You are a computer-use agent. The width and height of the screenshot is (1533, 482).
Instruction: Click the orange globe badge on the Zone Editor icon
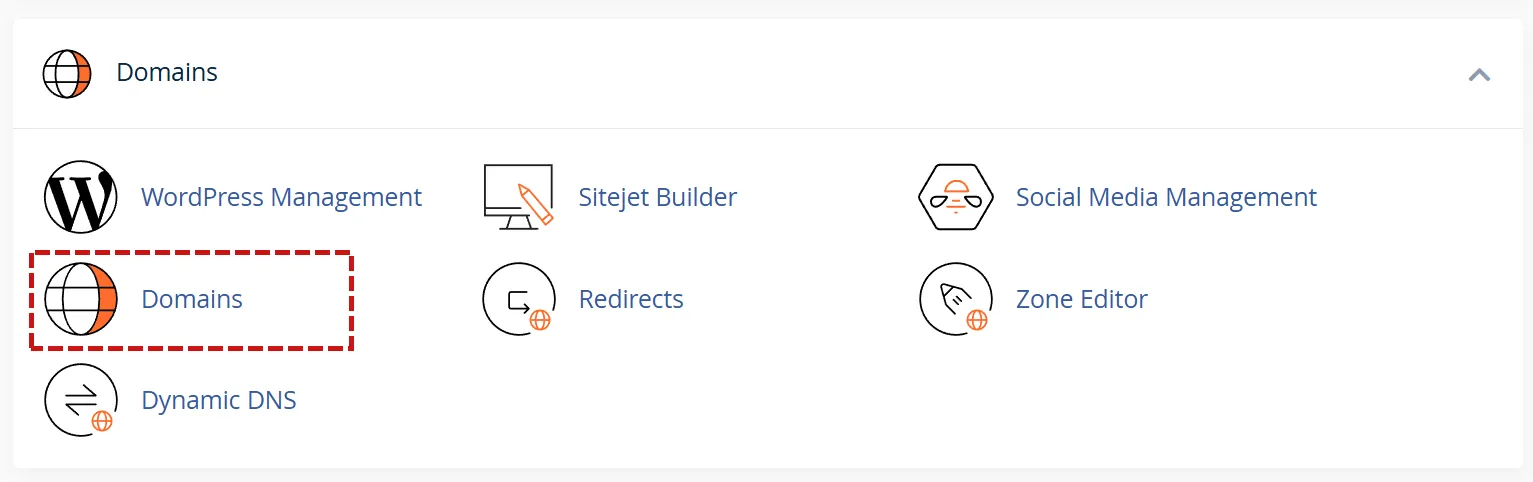pyautogui.click(x=977, y=320)
